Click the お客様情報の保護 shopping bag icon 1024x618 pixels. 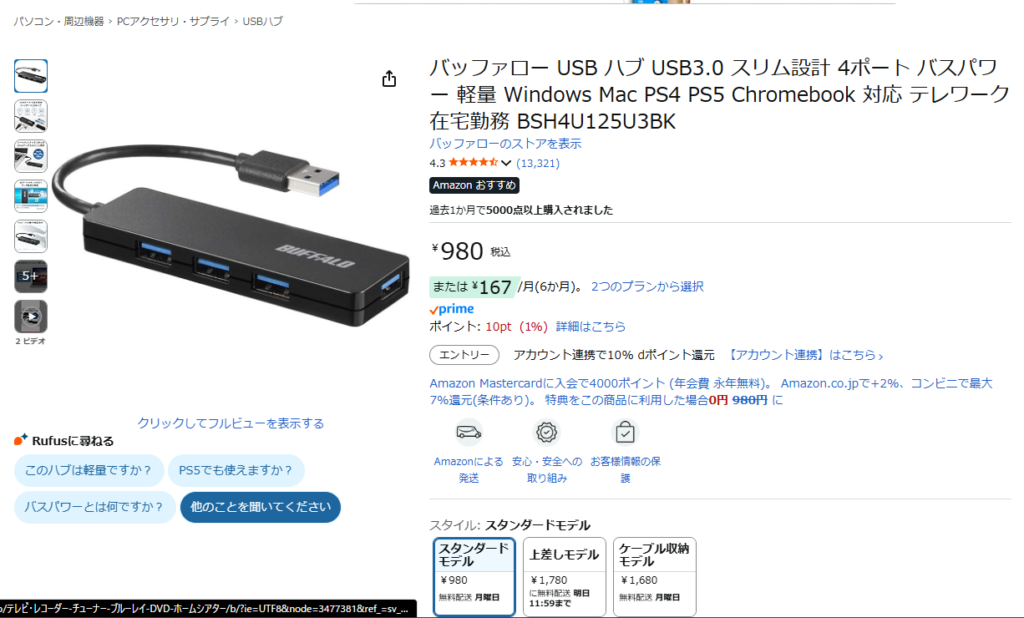tap(625, 432)
